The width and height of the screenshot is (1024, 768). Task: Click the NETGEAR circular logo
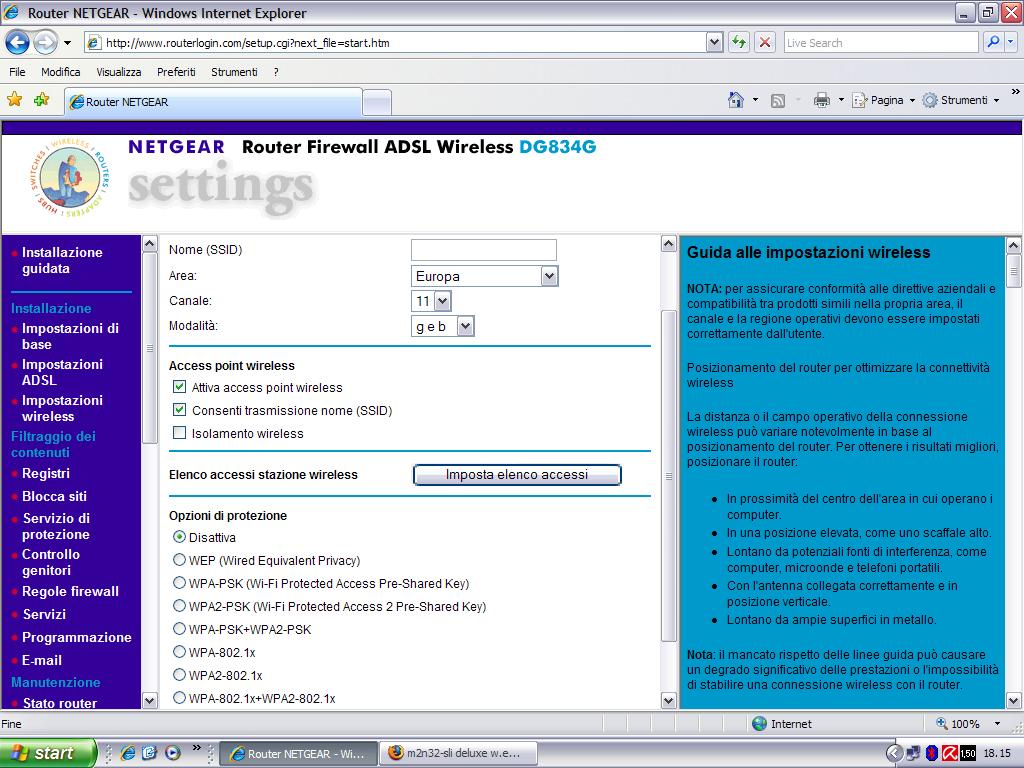click(x=70, y=178)
